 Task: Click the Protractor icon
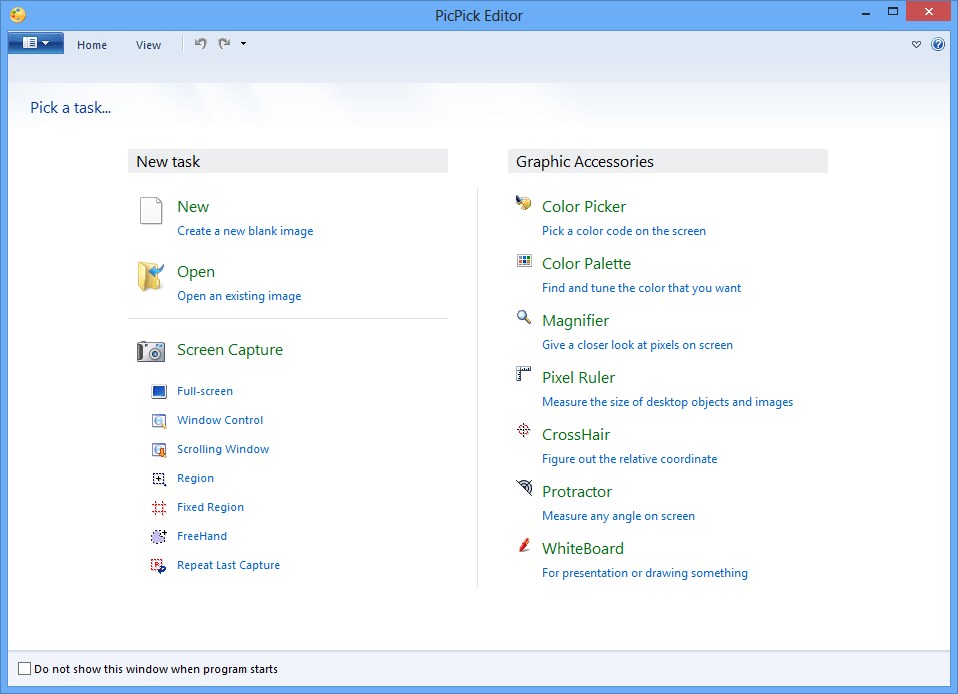524,487
